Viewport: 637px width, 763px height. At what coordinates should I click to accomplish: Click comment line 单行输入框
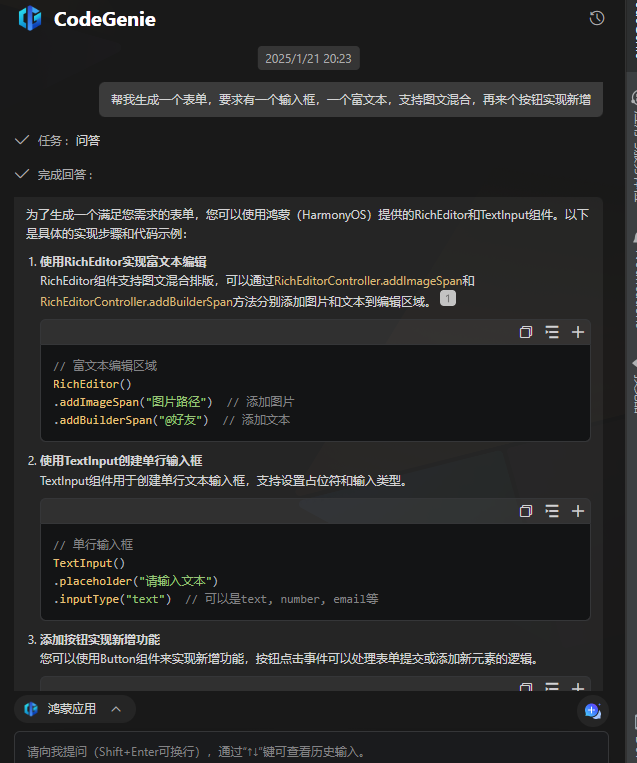click(93, 545)
